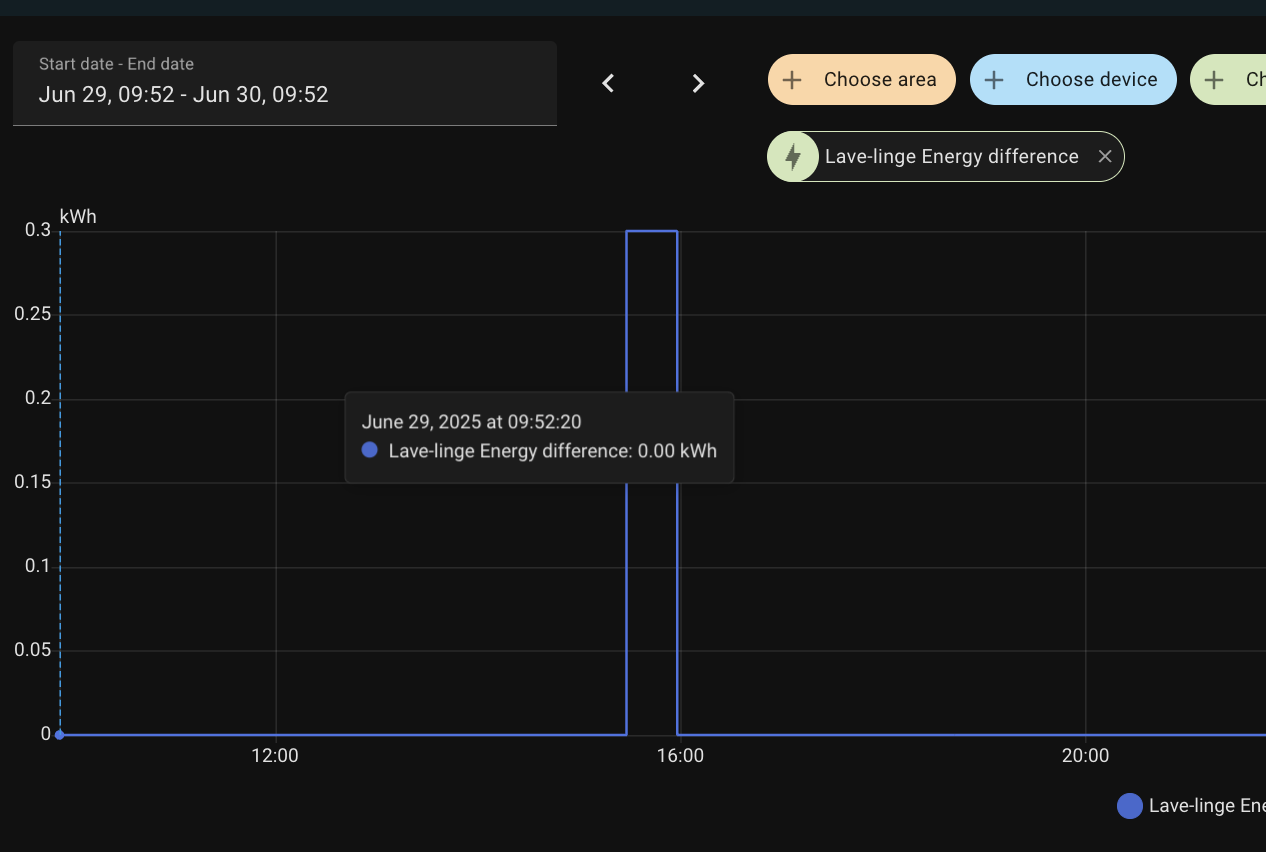Click the Lave-linge legend text below chart
This screenshot has width=1266, height=852.
(1206, 806)
